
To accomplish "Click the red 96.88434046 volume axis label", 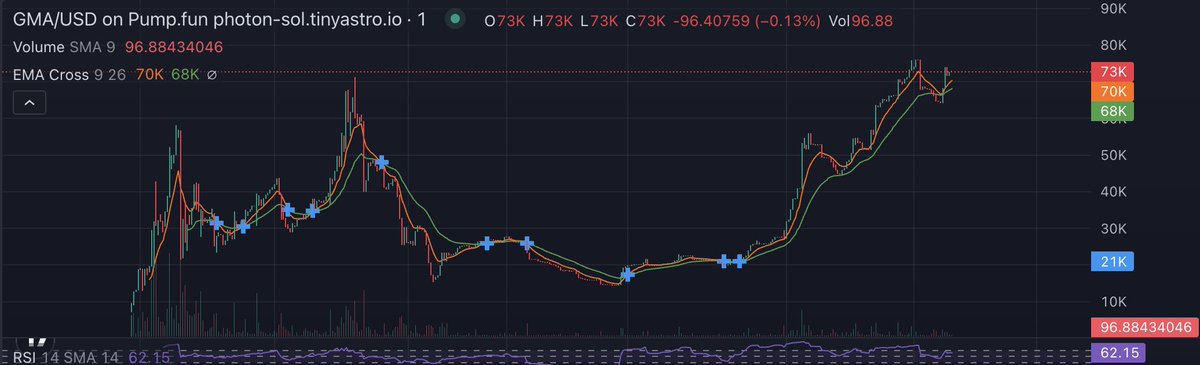I will [x=1145, y=327].
